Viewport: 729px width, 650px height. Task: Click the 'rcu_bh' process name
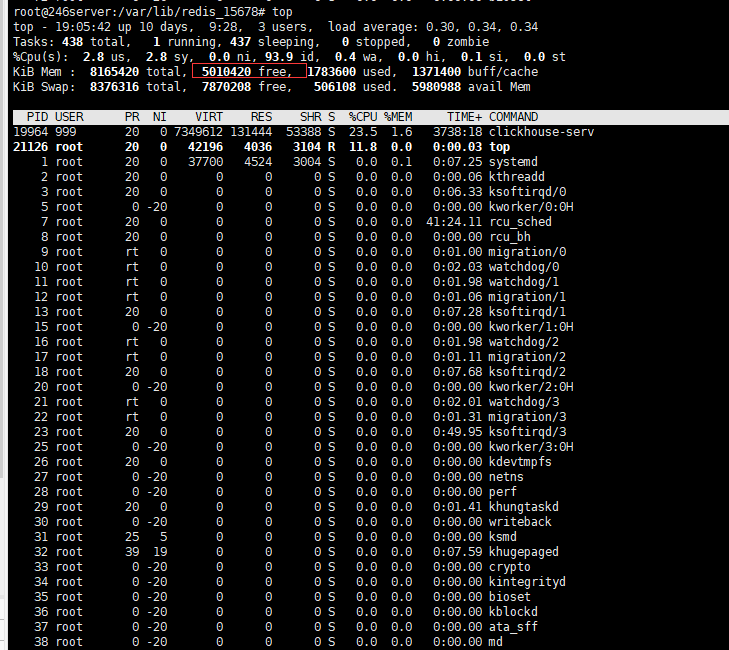[510, 237]
